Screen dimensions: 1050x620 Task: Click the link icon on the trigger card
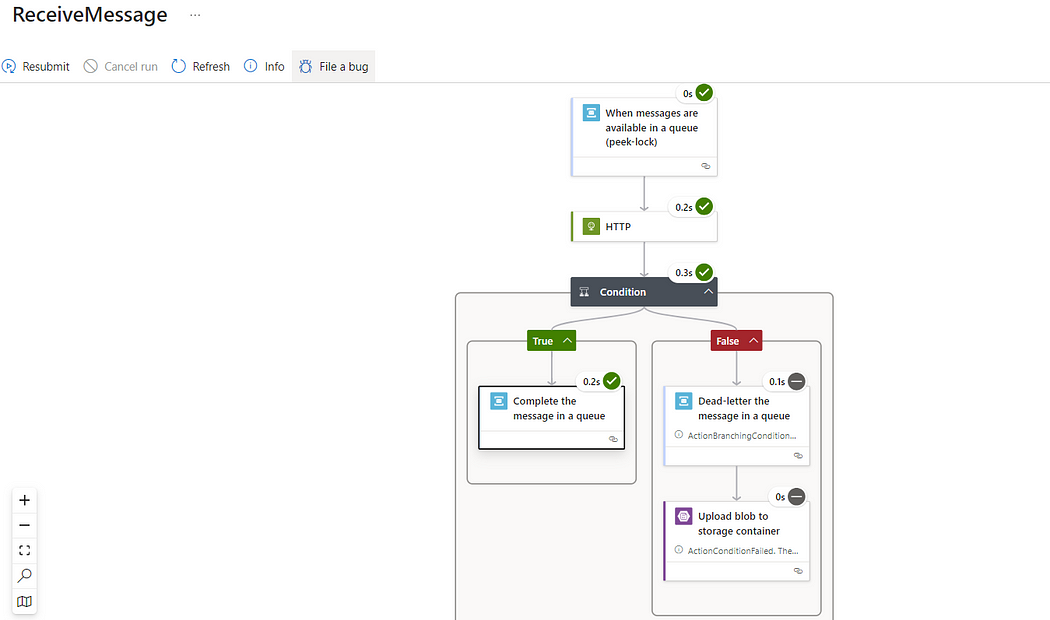(706, 166)
